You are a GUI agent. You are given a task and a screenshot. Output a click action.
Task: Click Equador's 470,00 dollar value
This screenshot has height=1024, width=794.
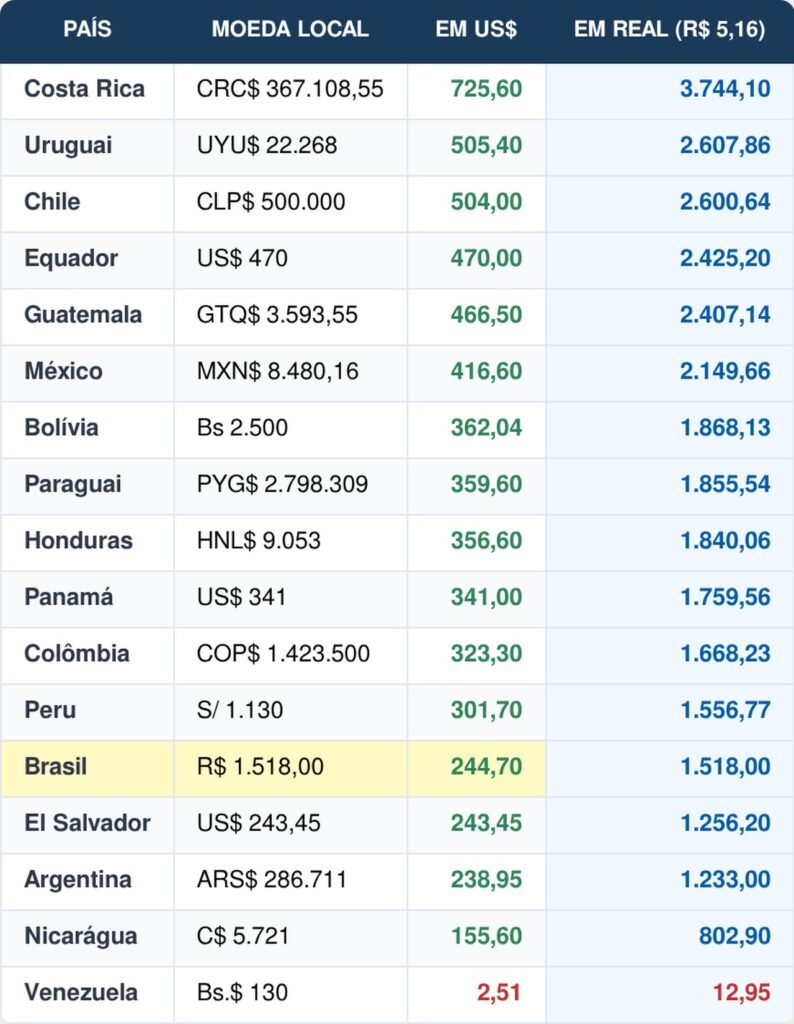tap(490, 258)
